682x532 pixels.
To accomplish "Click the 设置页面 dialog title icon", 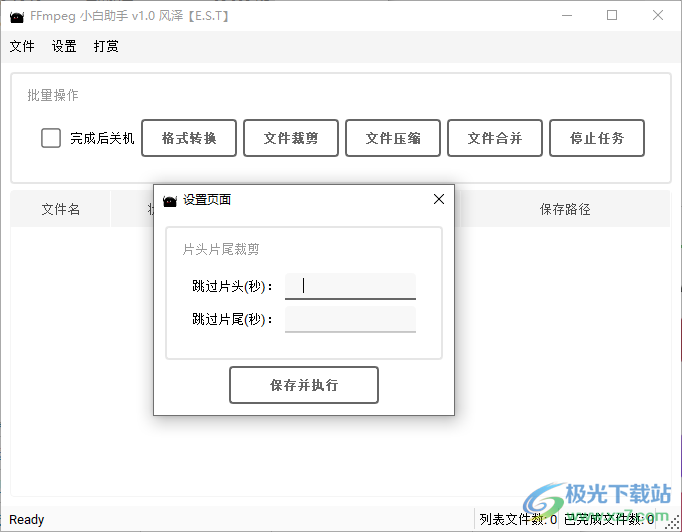I will tap(170, 201).
